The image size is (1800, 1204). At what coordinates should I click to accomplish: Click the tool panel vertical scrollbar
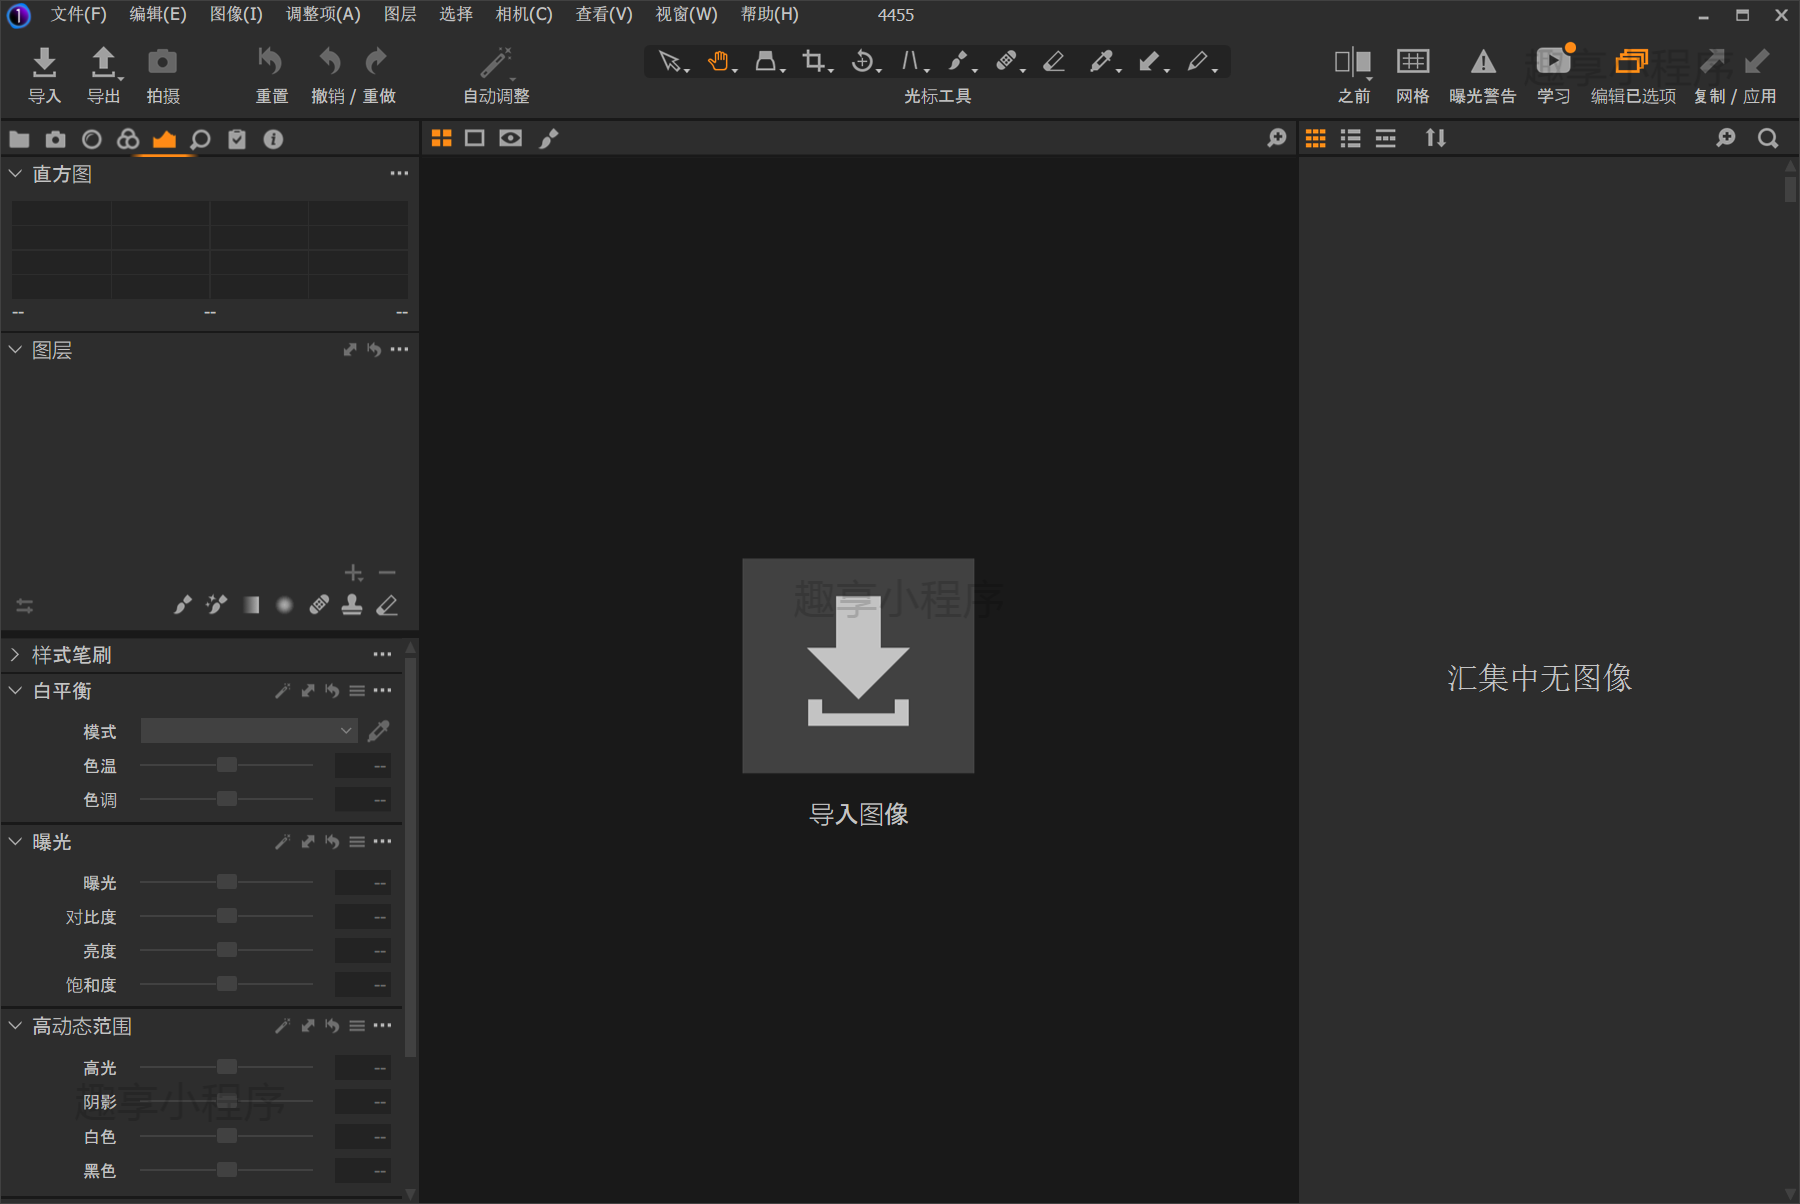coord(410,855)
